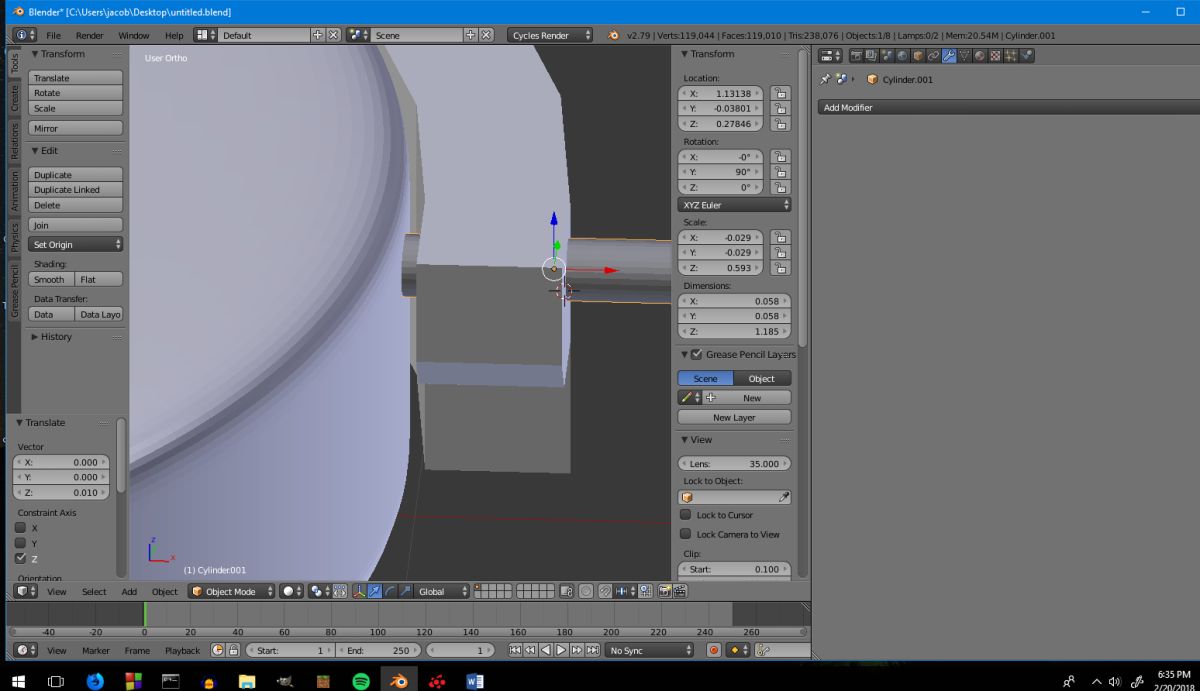This screenshot has width=1200, height=691.
Task: Open the Object properties tab (orange cube)
Action: (x=918, y=55)
